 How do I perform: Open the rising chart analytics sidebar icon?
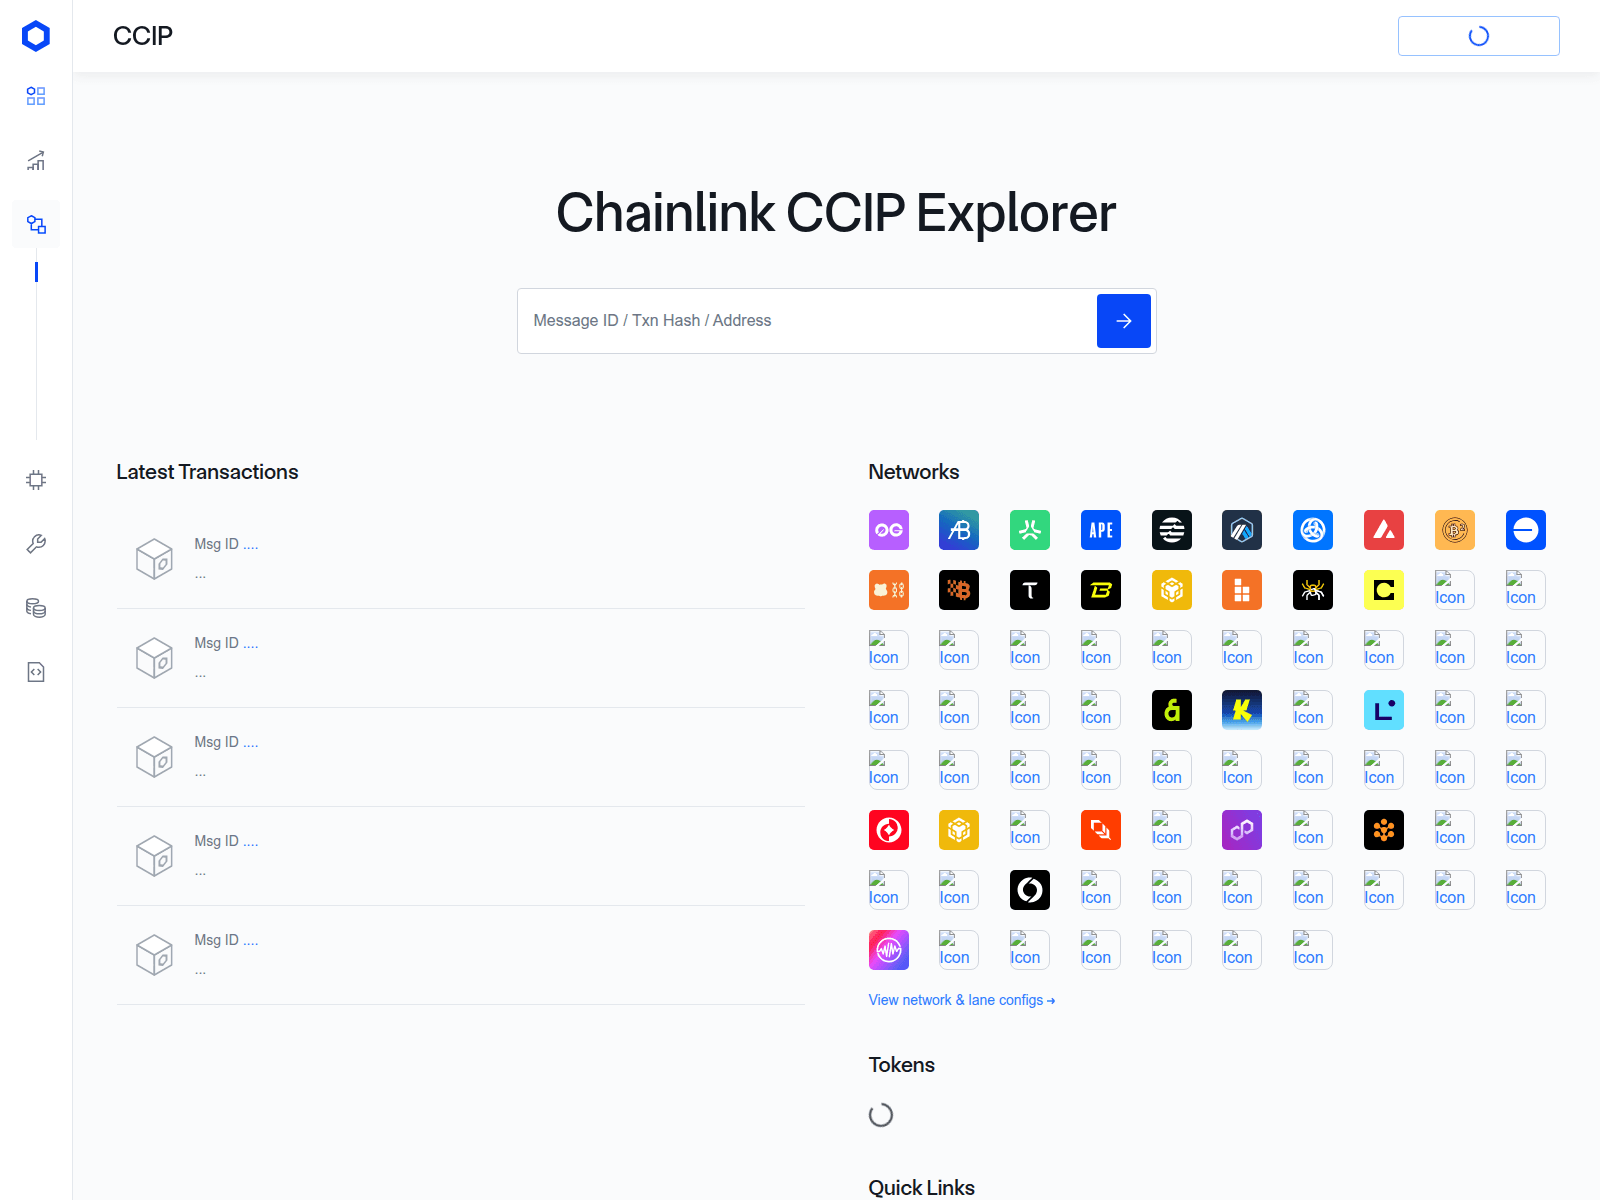click(36, 160)
